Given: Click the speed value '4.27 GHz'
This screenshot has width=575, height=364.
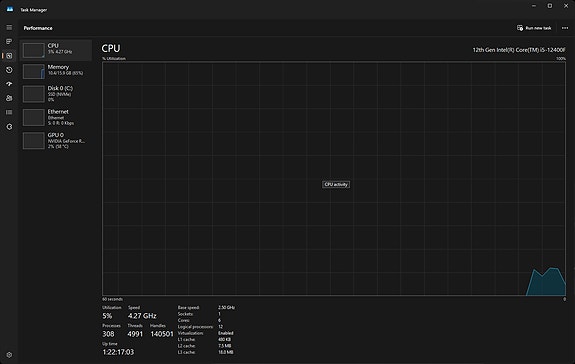Looking at the screenshot, I should (x=142, y=316).
